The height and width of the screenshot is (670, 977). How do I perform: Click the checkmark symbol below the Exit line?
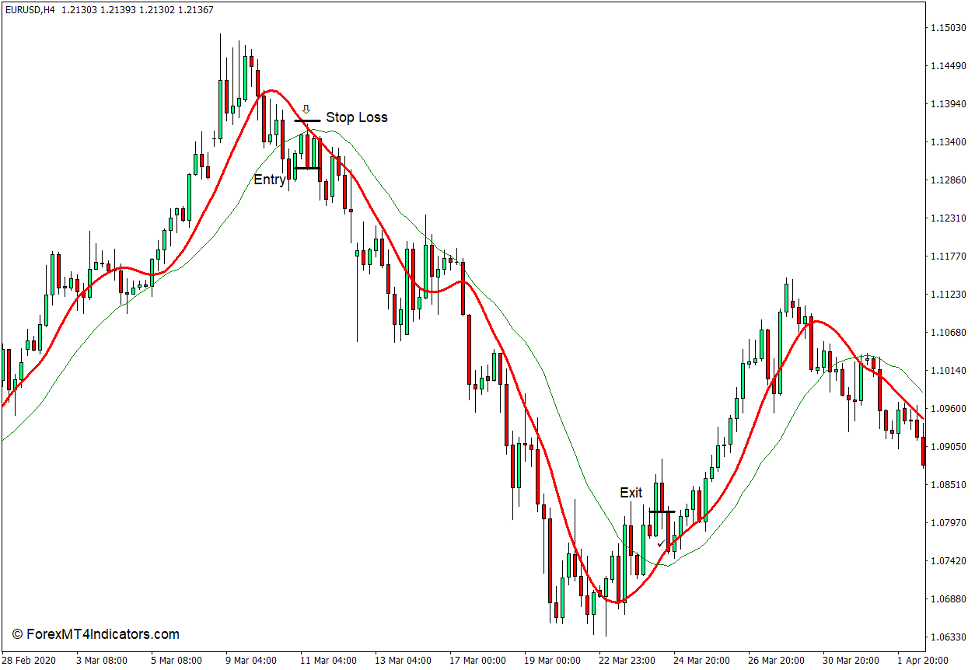point(661,544)
